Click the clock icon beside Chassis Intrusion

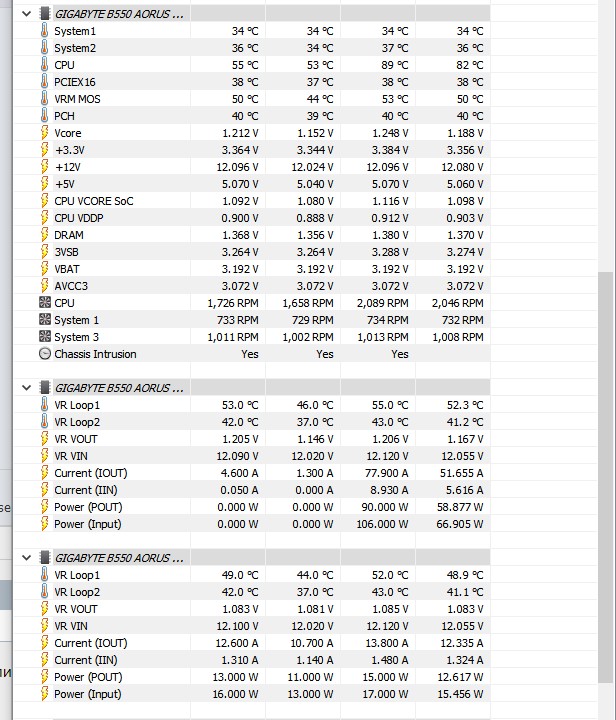44,354
